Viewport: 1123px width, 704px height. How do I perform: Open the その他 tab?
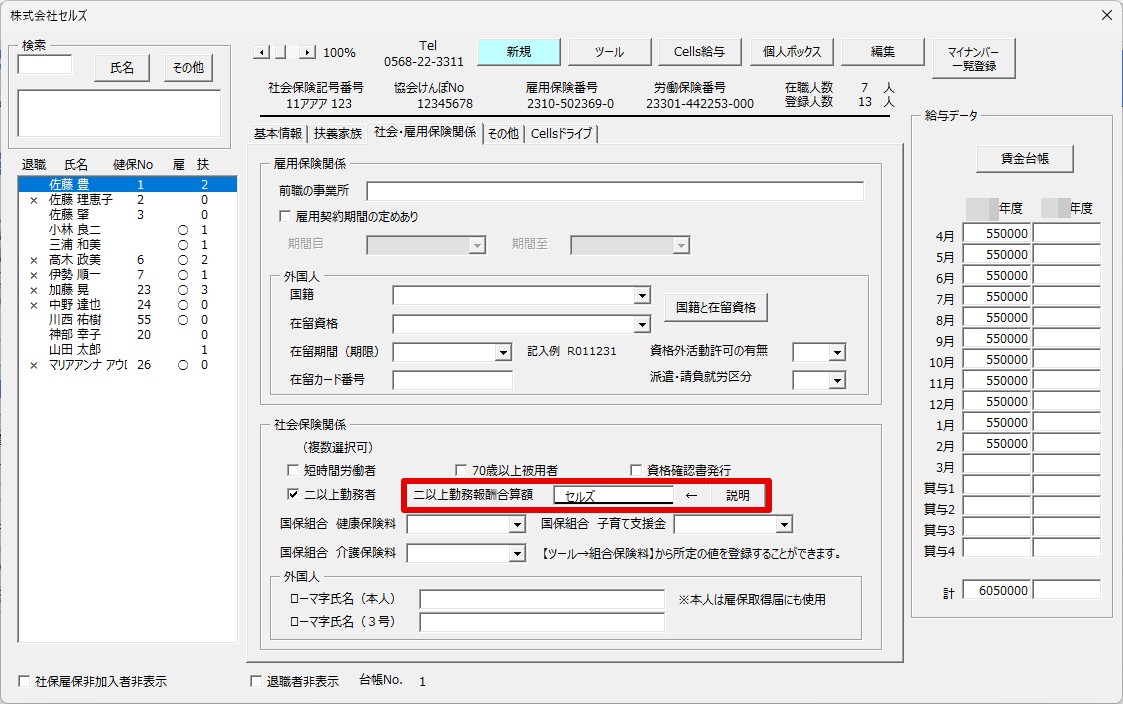pyautogui.click(x=503, y=134)
